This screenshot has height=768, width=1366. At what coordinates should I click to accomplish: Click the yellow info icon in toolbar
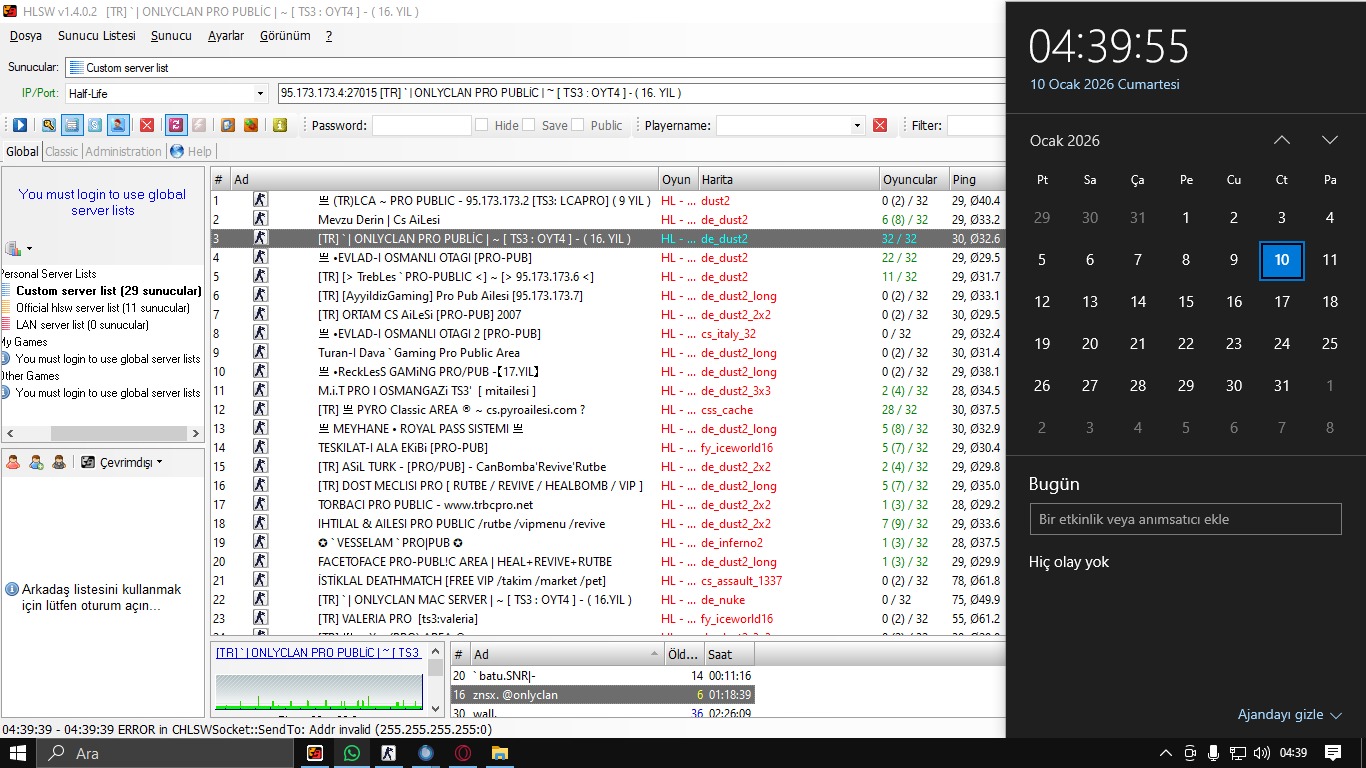(x=280, y=125)
